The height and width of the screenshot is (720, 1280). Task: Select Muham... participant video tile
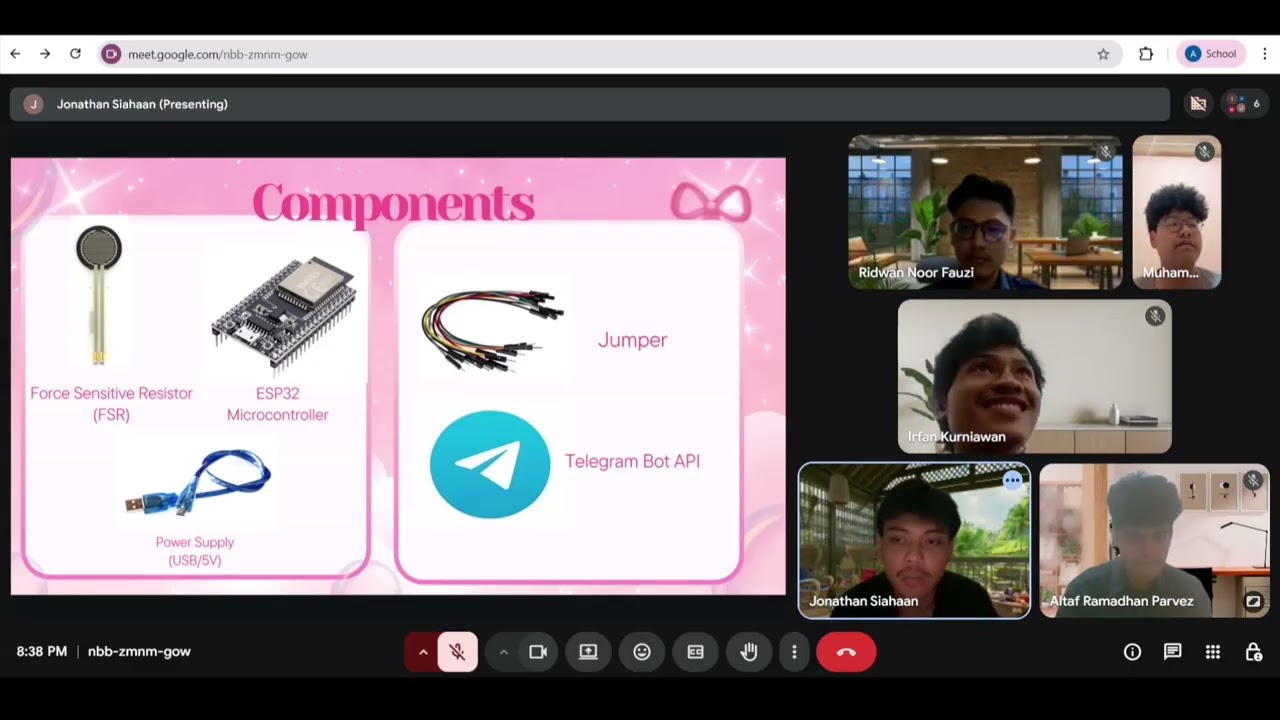[x=1177, y=213]
